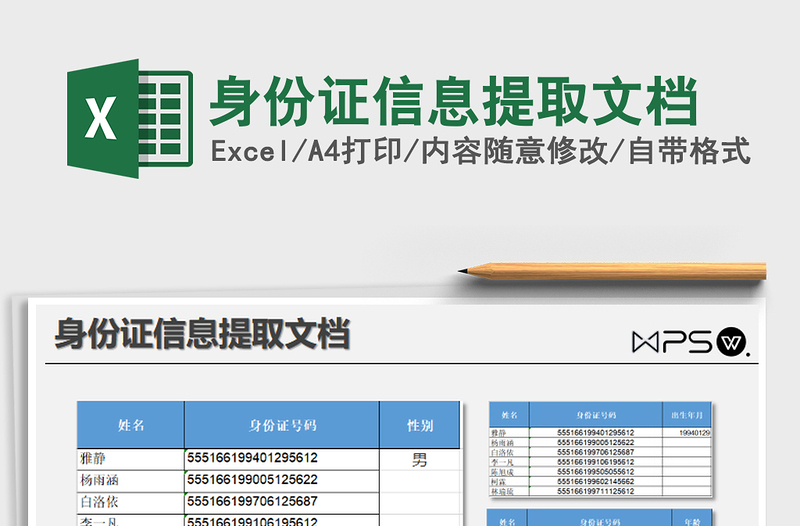Open the small 年龄 table thumbnail
800x526 pixels.
pyautogui.click(x=600, y=517)
